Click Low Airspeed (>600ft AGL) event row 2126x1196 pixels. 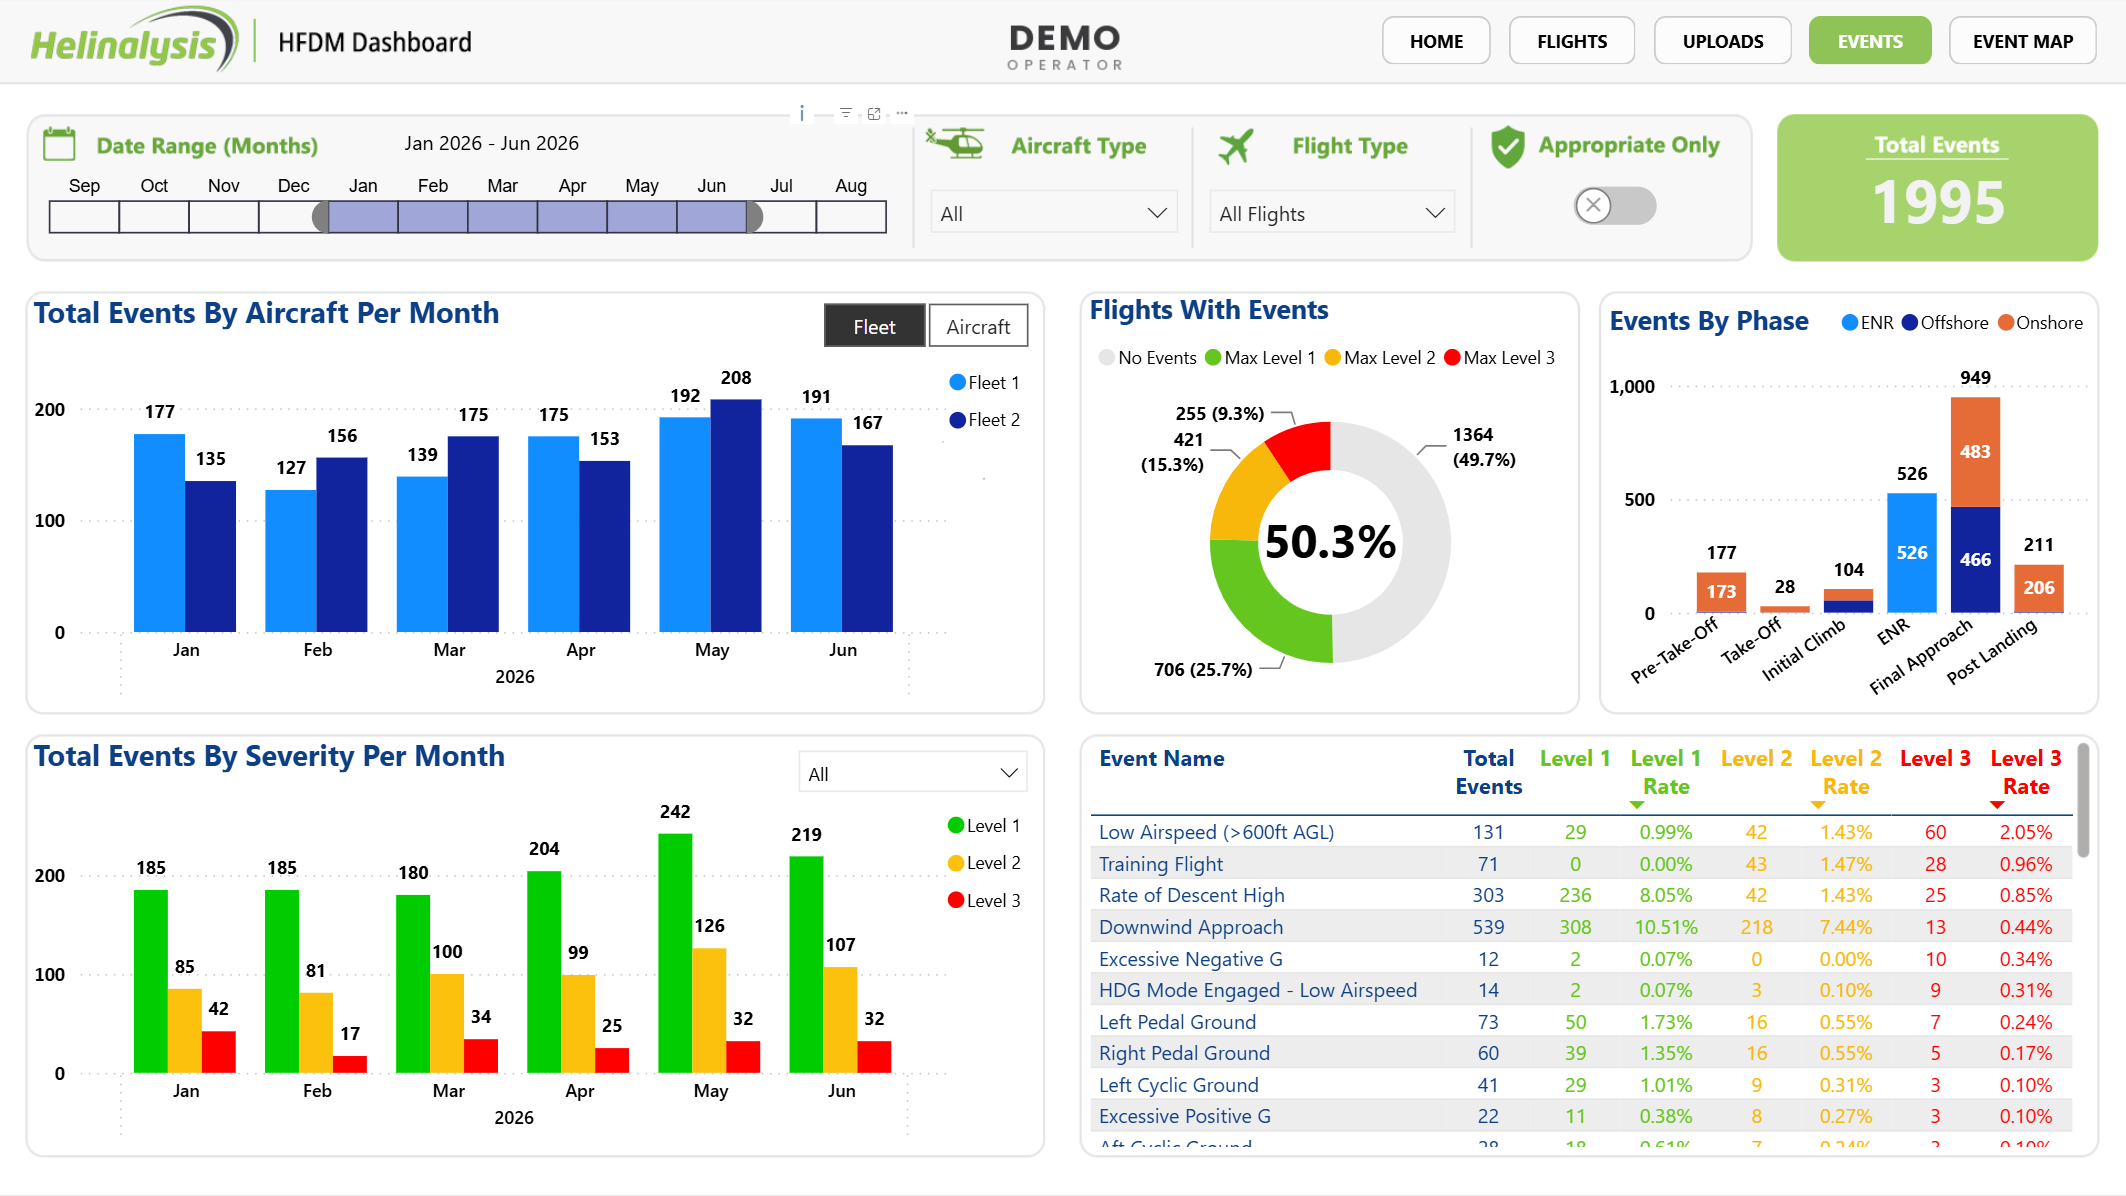[x=1580, y=832]
